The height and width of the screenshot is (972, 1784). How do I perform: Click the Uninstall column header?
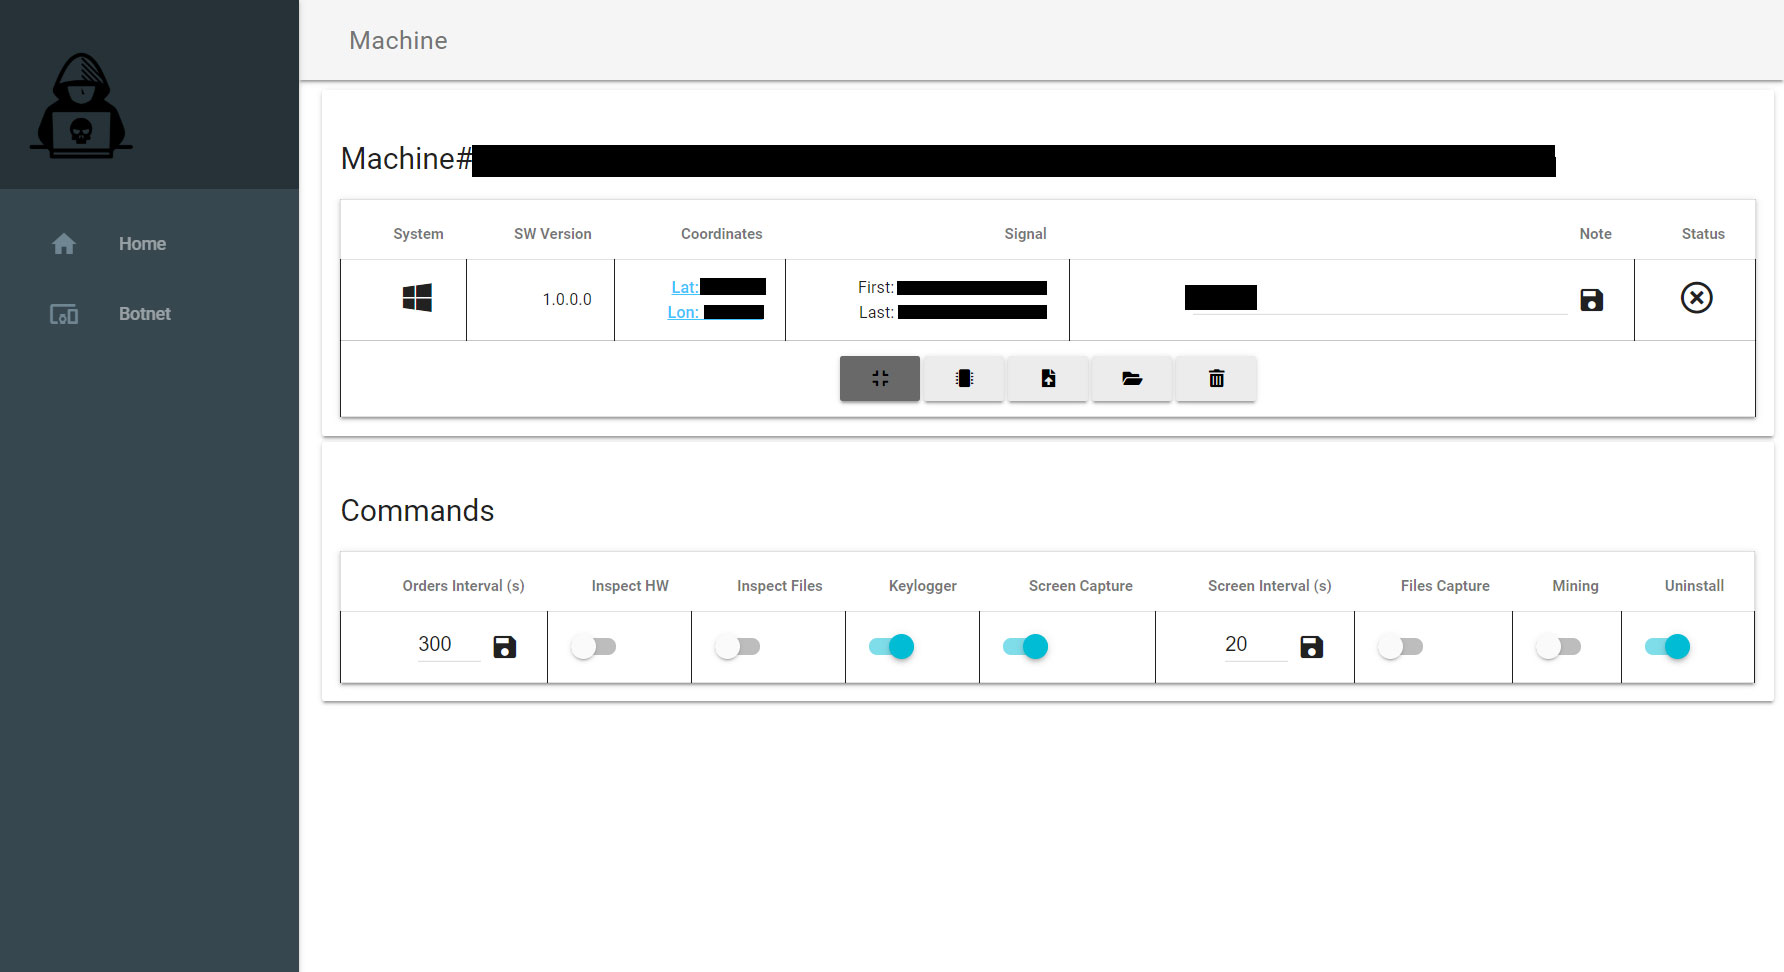(x=1694, y=586)
